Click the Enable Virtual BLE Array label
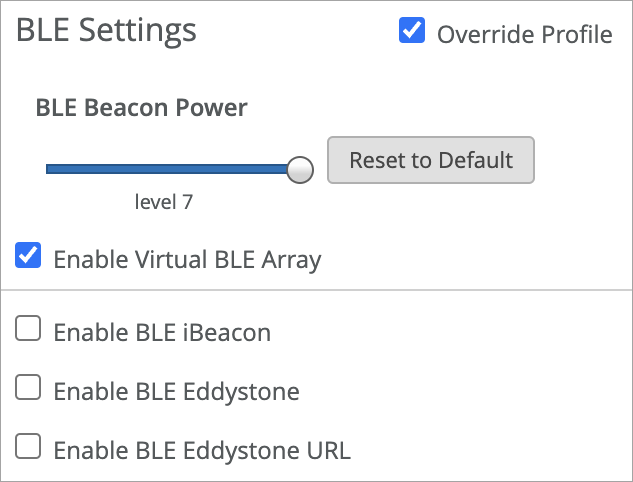Viewport: 633px width, 482px height. click(187, 260)
